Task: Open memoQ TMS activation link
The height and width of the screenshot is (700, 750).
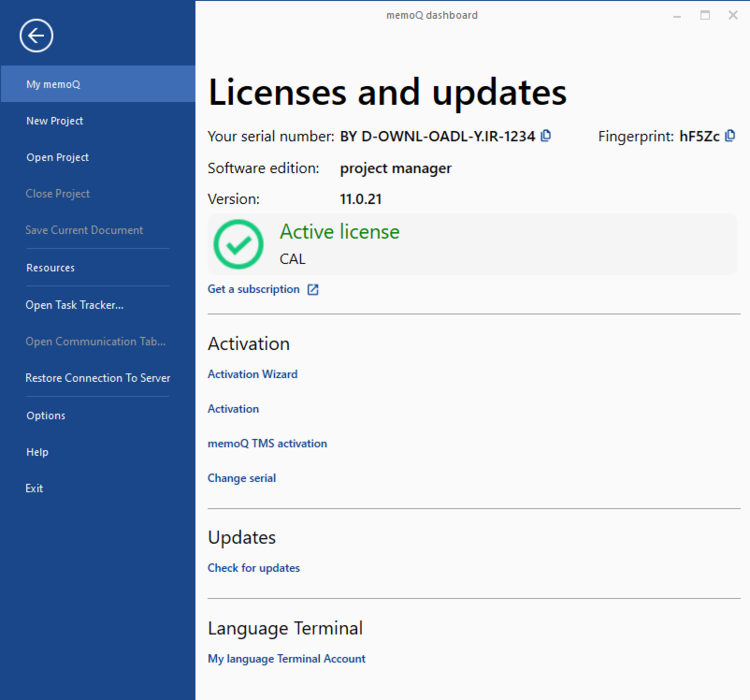Action: [267, 443]
